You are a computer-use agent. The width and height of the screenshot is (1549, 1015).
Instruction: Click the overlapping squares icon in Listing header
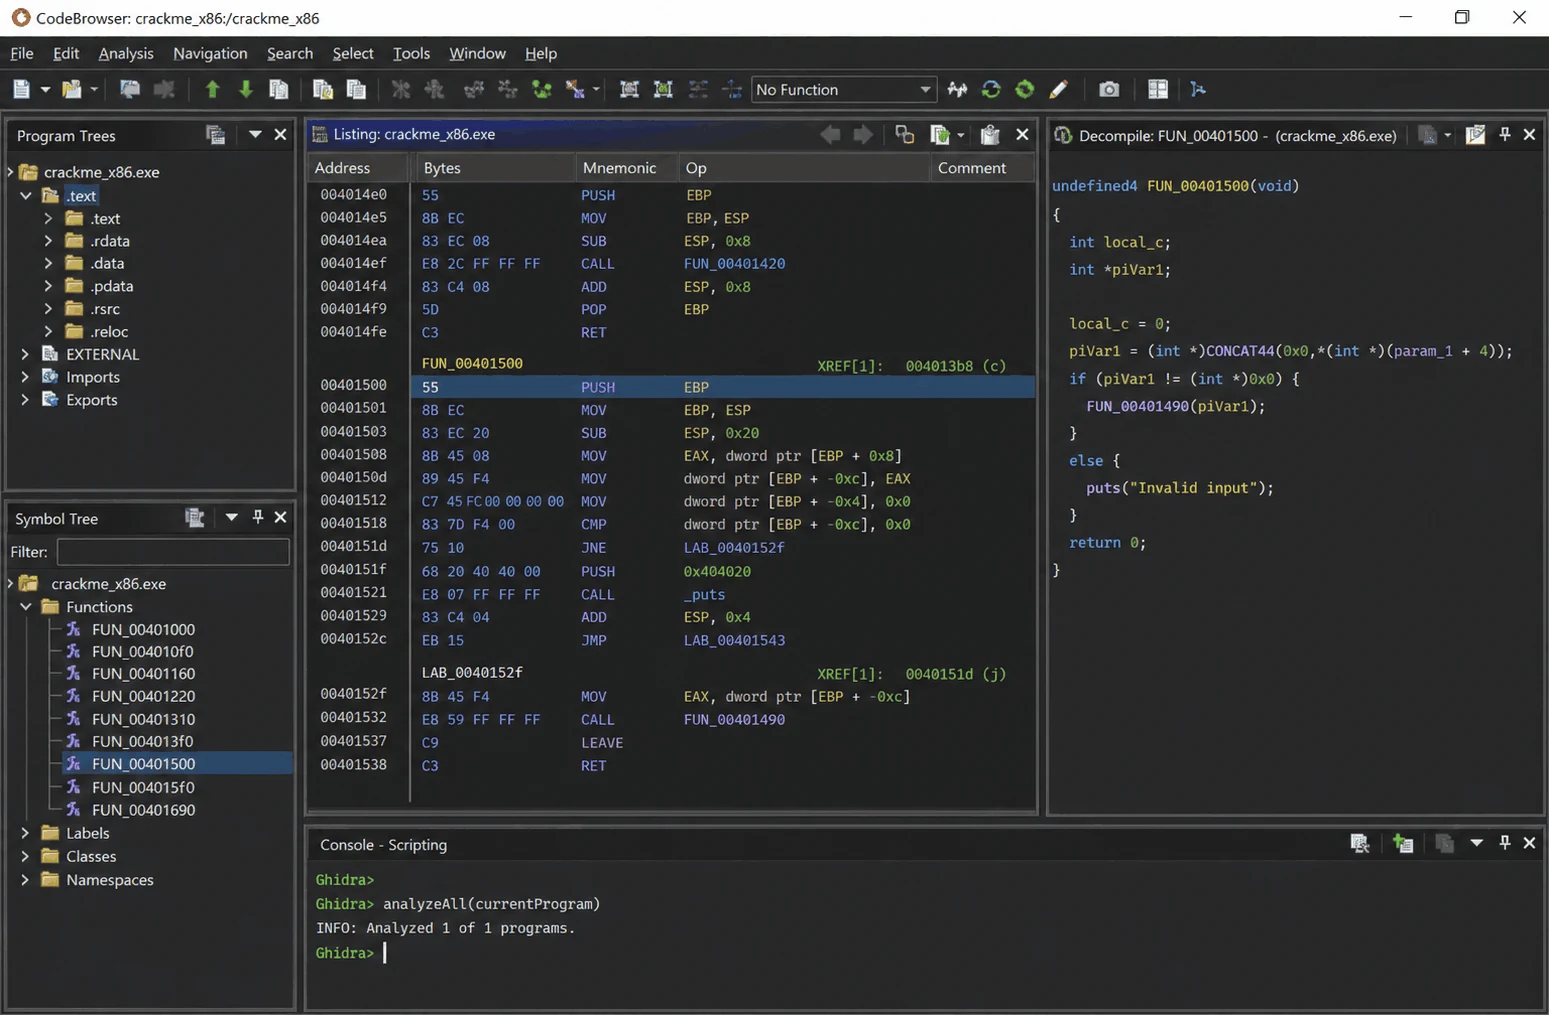(904, 134)
